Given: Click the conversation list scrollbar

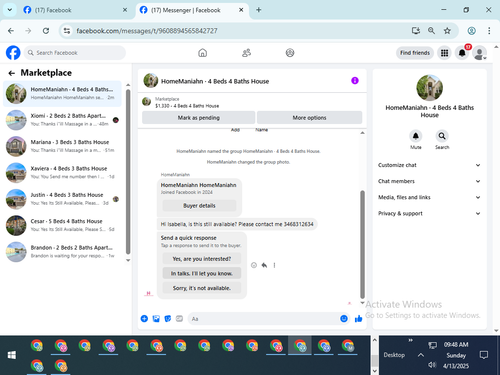Looking at the screenshot, I should tap(128, 172).
